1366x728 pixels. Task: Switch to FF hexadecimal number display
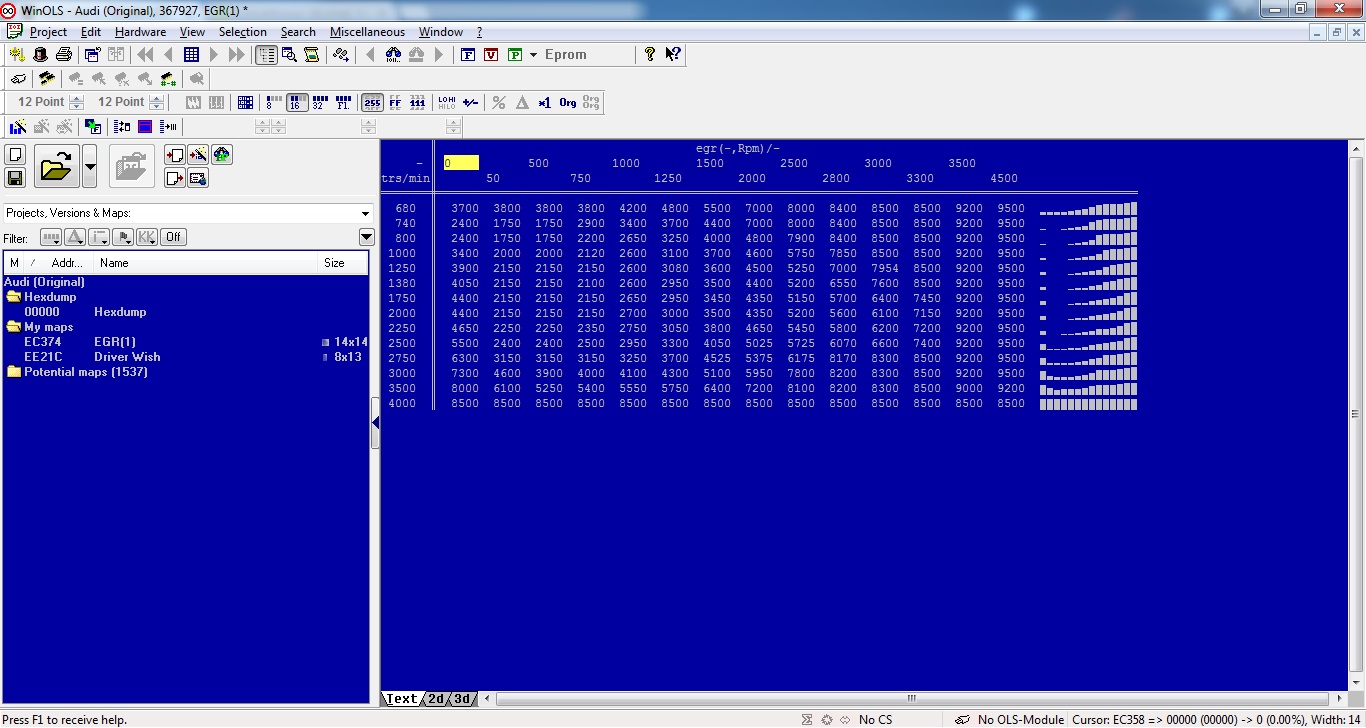pyautogui.click(x=395, y=102)
